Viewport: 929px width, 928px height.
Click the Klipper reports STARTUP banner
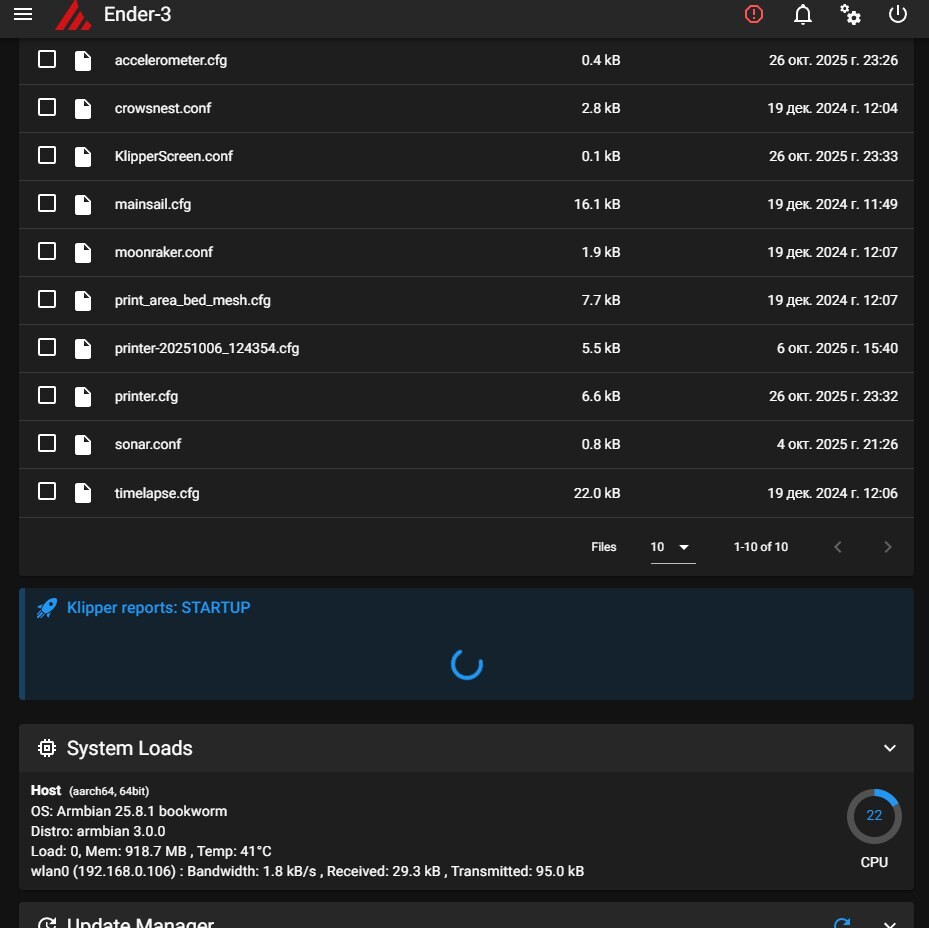tap(159, 607)
